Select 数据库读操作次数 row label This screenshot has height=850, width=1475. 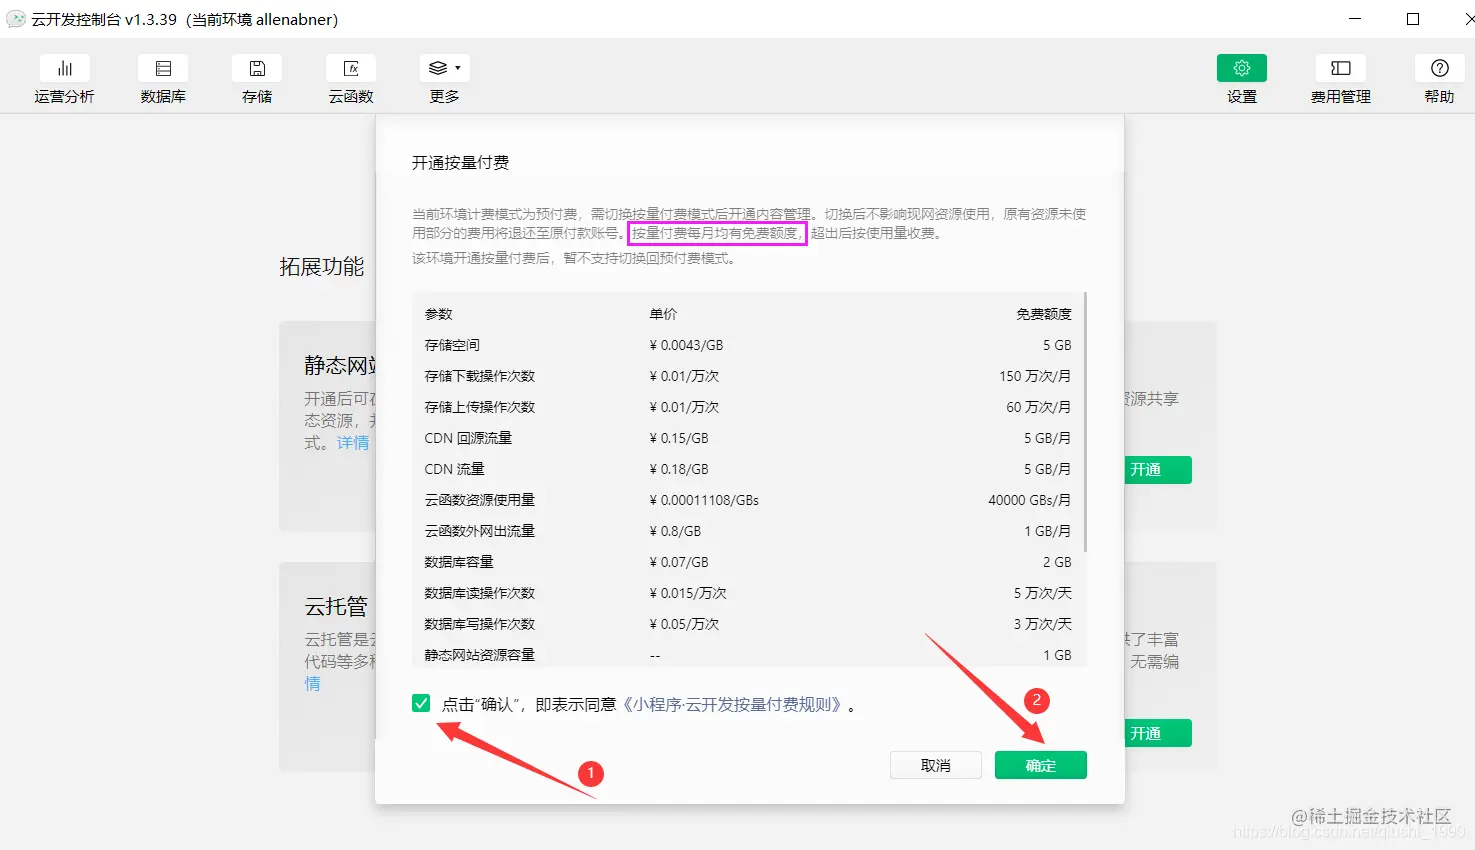tap(480, 593)
